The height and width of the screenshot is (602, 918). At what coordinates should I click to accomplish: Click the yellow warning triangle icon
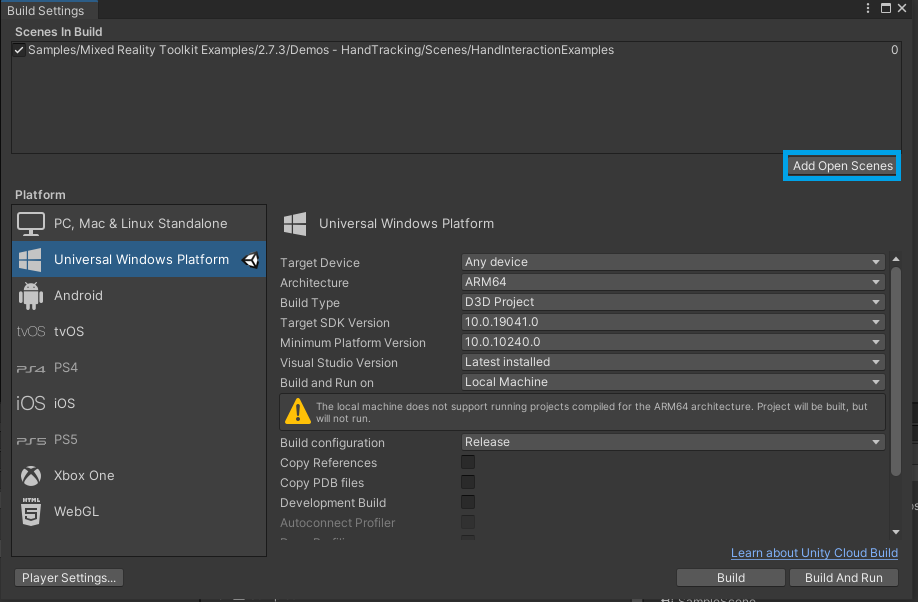click(x=297, y=411)
